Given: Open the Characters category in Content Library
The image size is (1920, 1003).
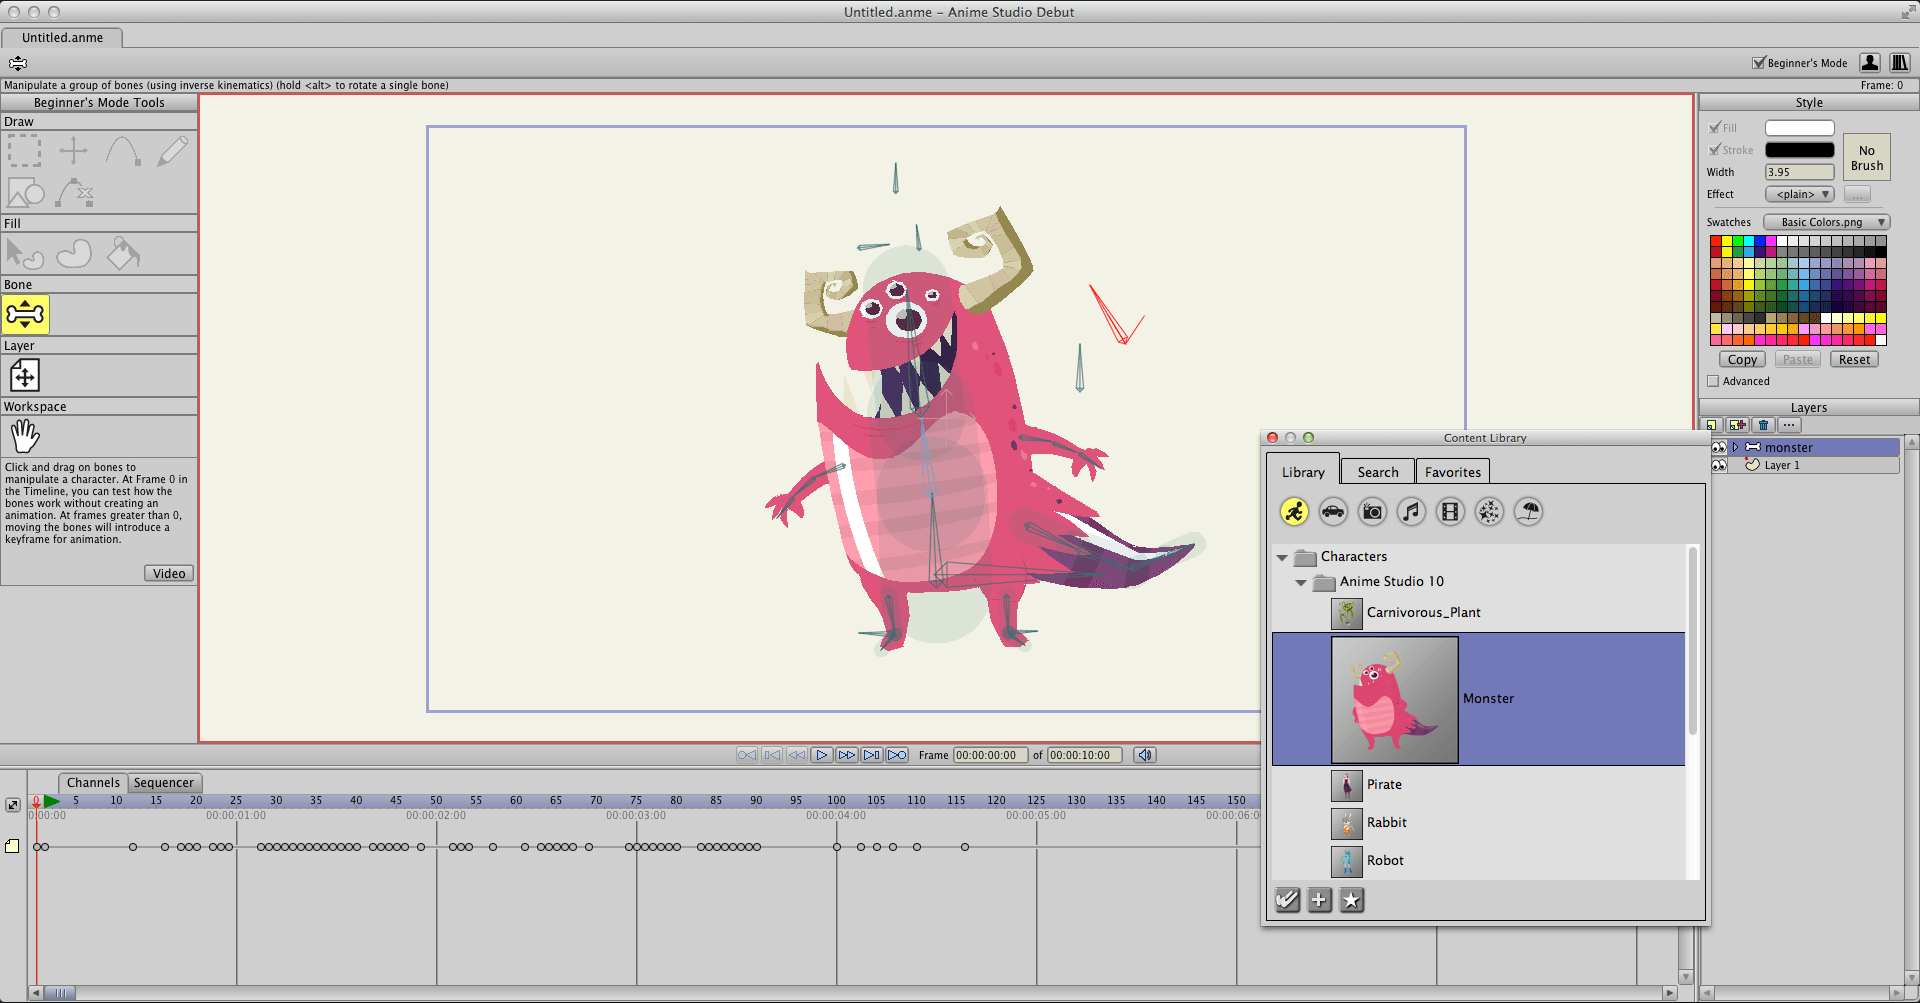Looking at the screenshot, I should point(1294,512).
